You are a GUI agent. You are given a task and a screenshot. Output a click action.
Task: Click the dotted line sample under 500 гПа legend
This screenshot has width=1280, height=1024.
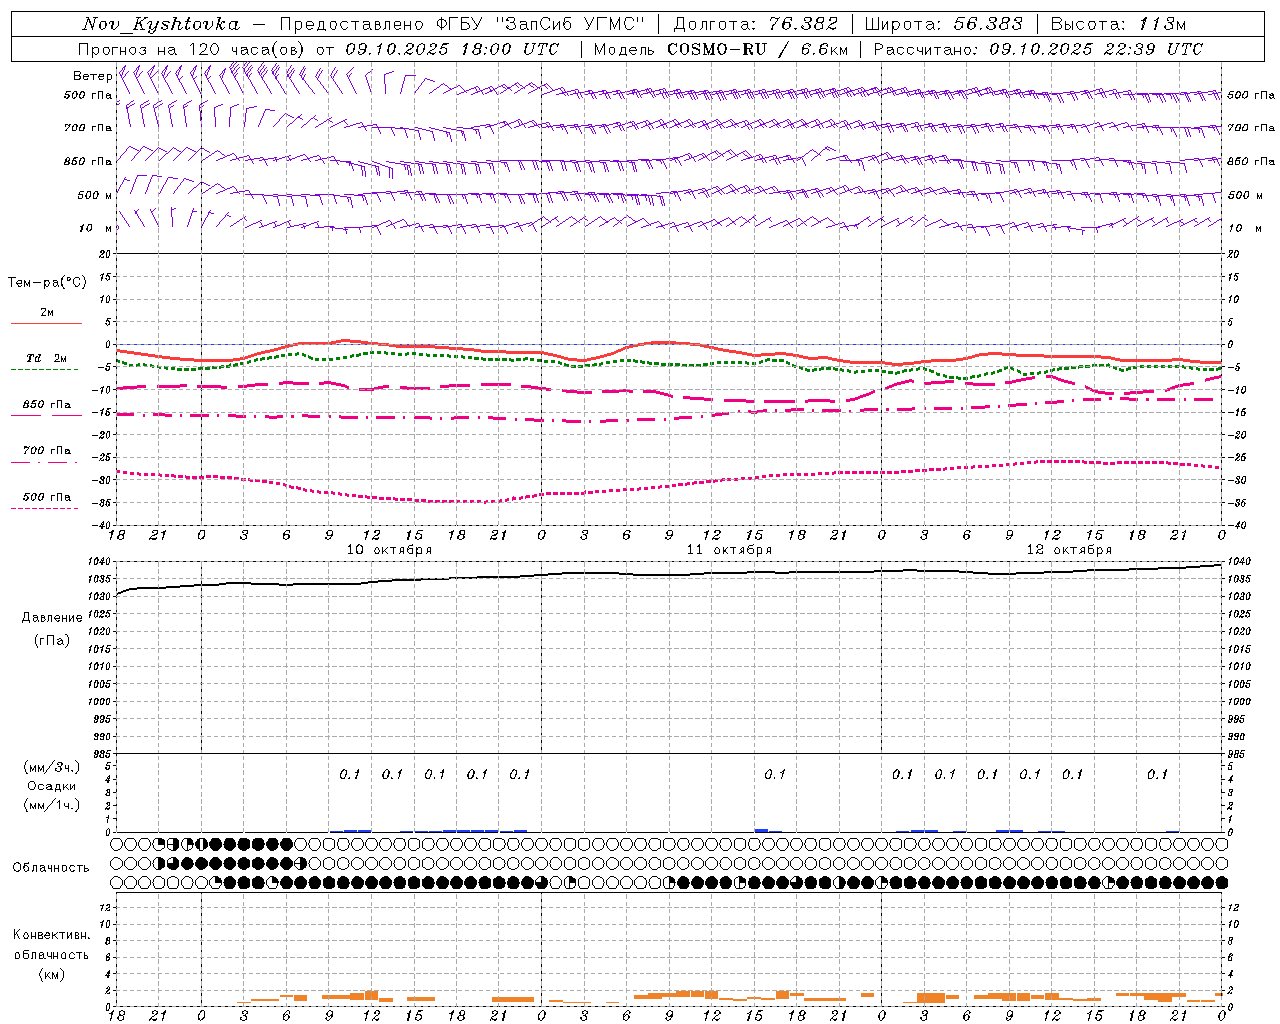coord(46,508)
